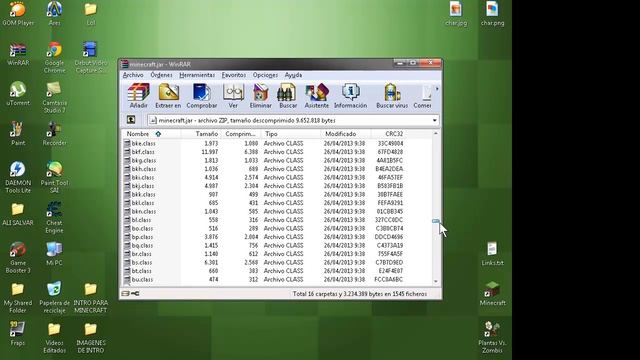This screenshot has height=360, width=640.
Task: Click the Eliminar toolbar icon
Action: tap(260, 96)
